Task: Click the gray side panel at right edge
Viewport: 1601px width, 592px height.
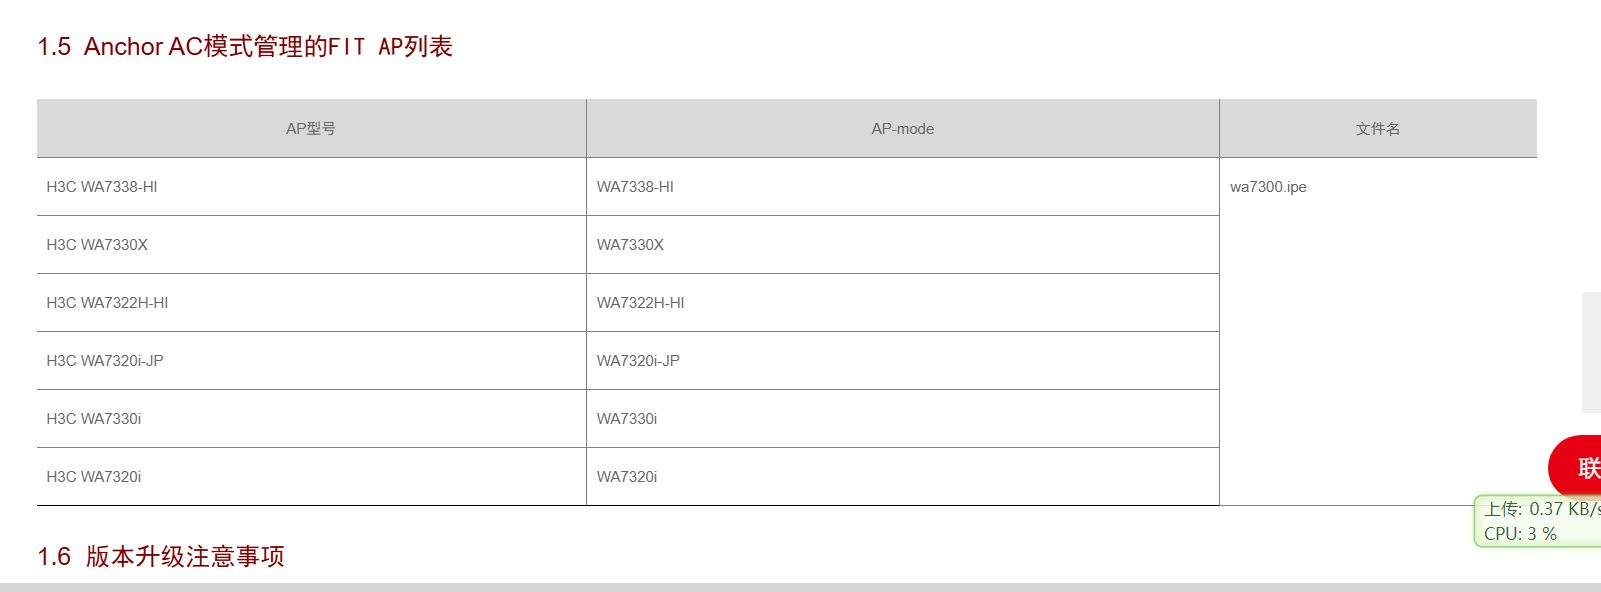Action: coord(1590,352)
